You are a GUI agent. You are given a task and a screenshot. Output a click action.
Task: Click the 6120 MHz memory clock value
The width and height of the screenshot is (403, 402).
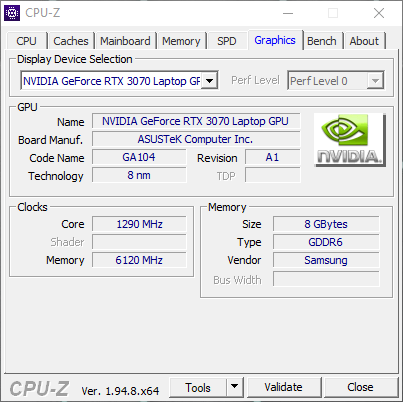click(x=139, y=260)
